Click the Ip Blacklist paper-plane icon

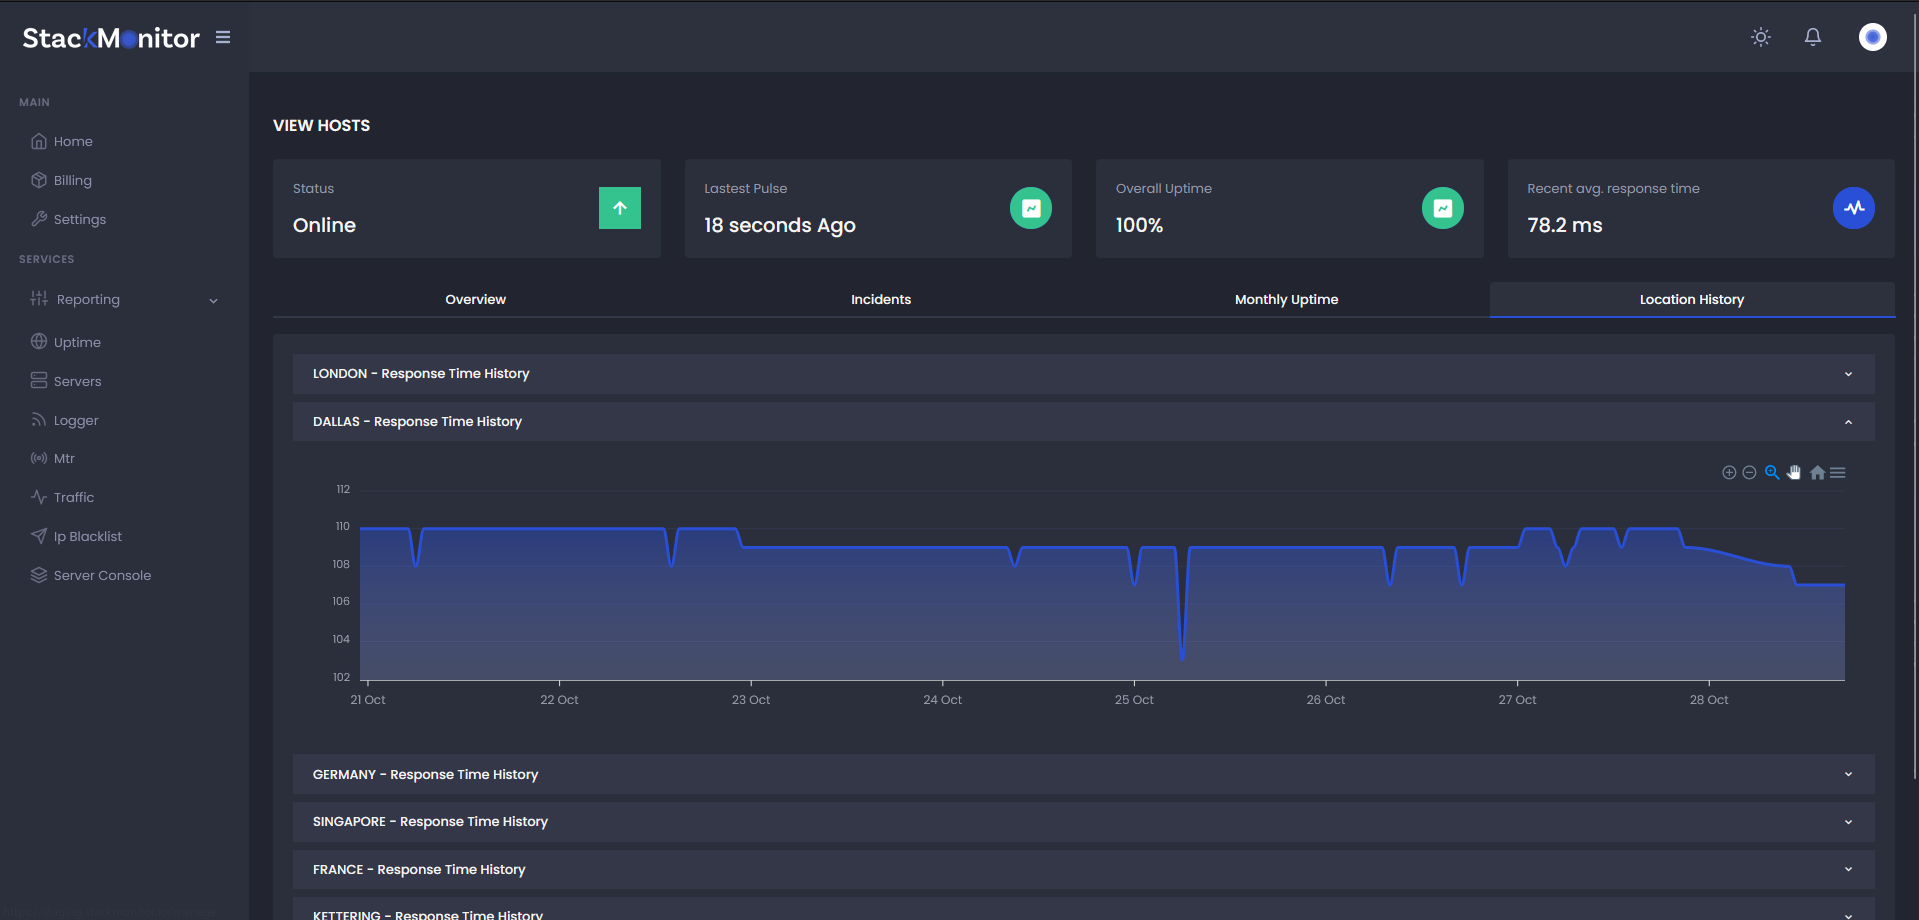(x=39, y=536)
